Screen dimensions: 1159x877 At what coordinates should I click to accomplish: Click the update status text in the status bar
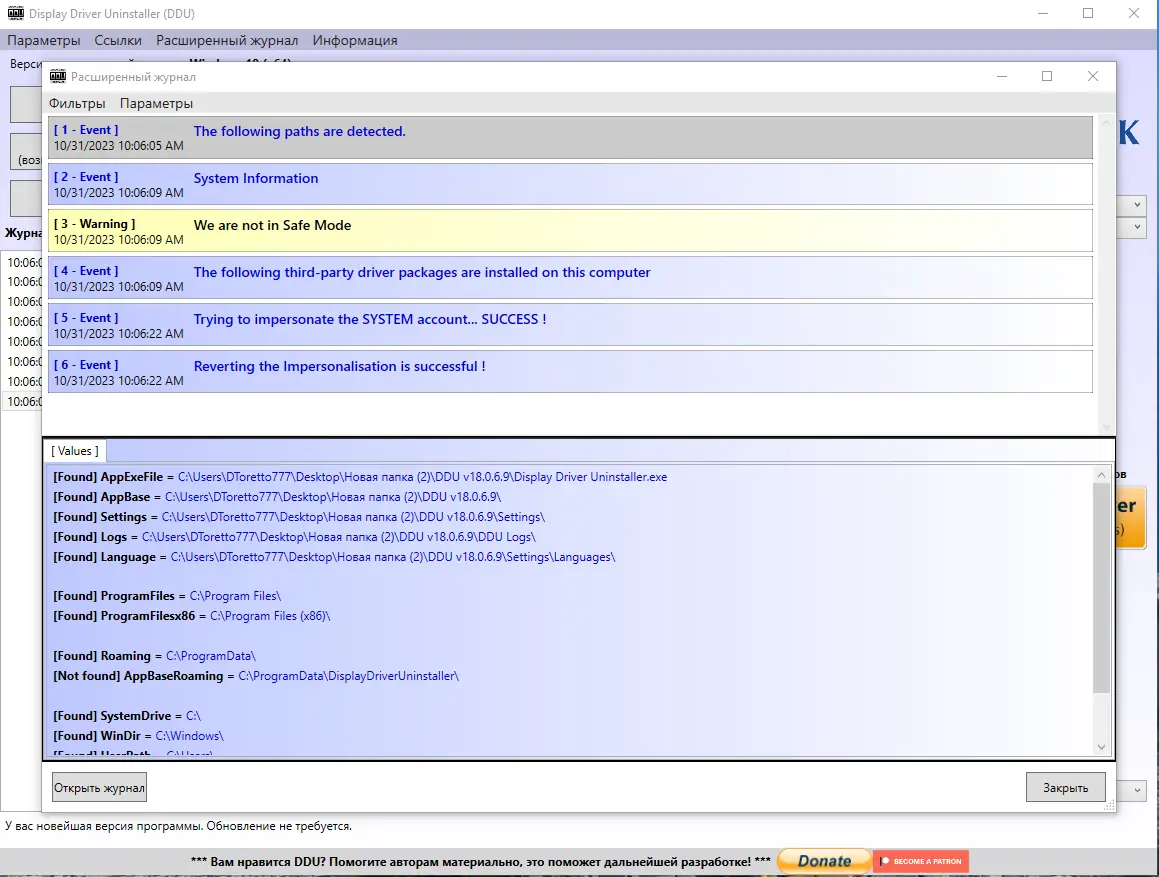click(178, 826)
